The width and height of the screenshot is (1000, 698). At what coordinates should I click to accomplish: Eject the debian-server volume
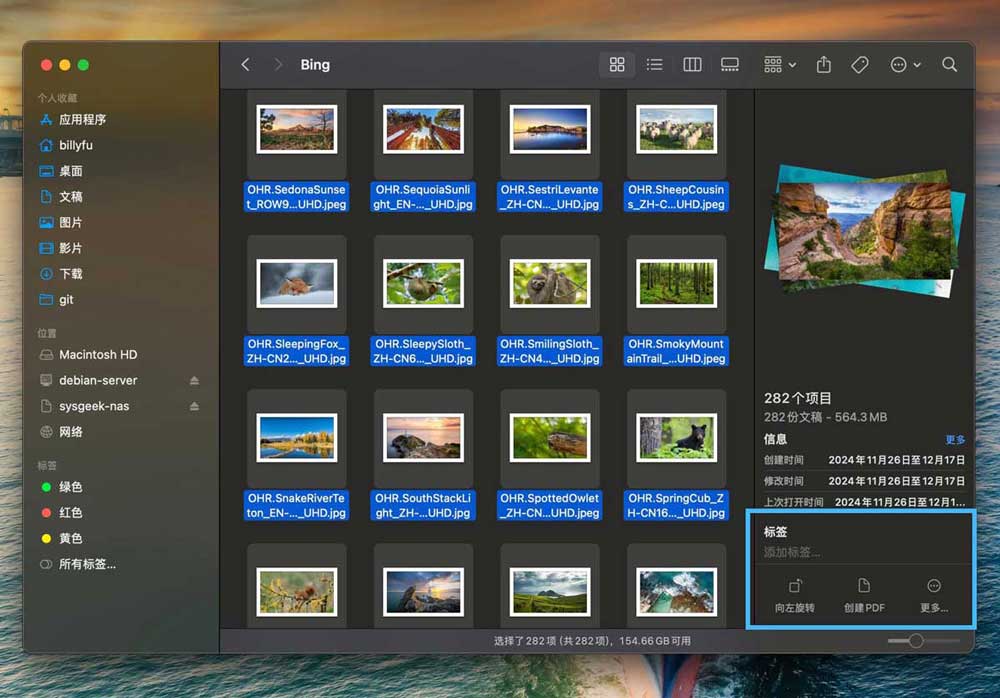[x=195, y=381]
